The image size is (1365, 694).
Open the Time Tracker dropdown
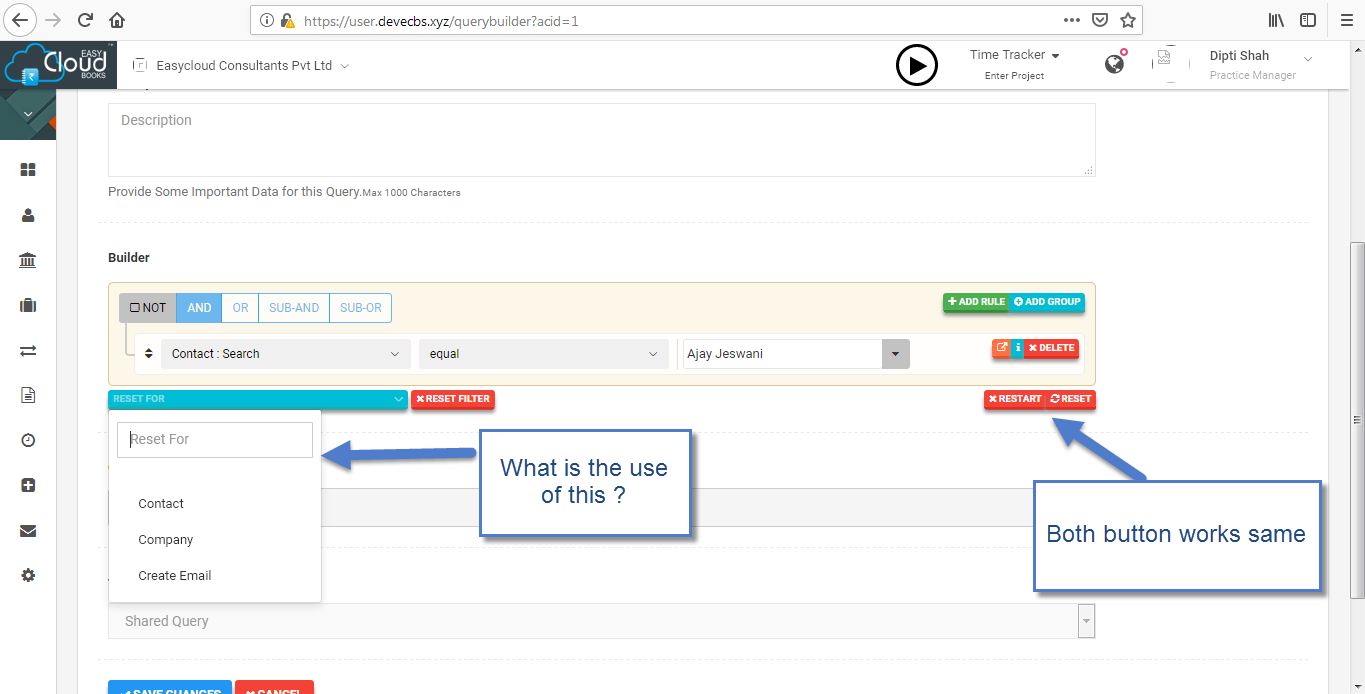point(1015,55)
